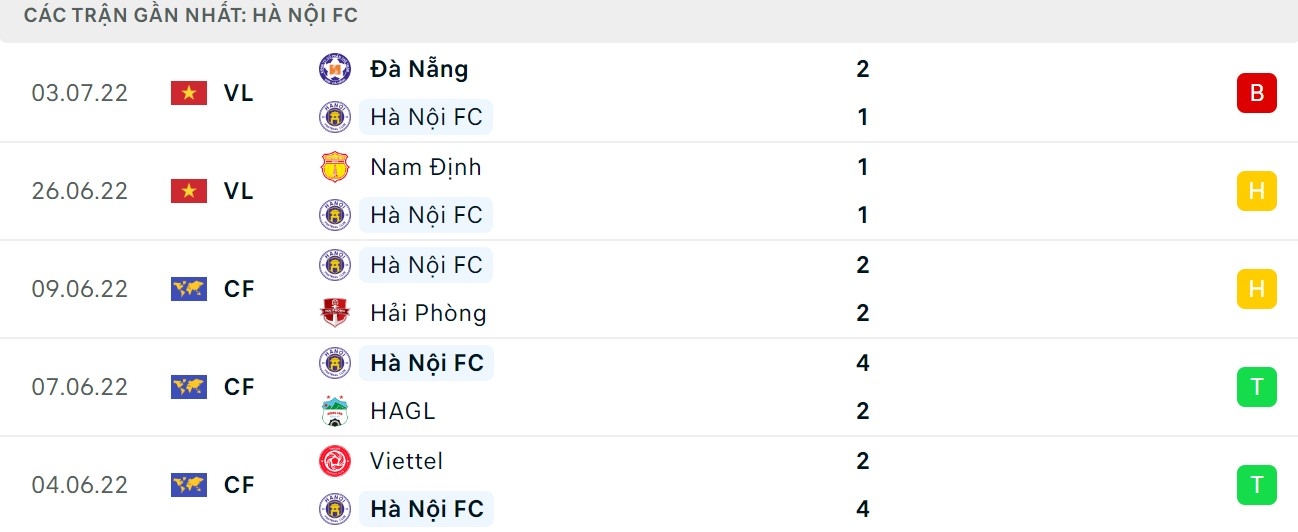
Task: Click Vietnam flag in 03.07.22 row
Action: tap(188, 93)
